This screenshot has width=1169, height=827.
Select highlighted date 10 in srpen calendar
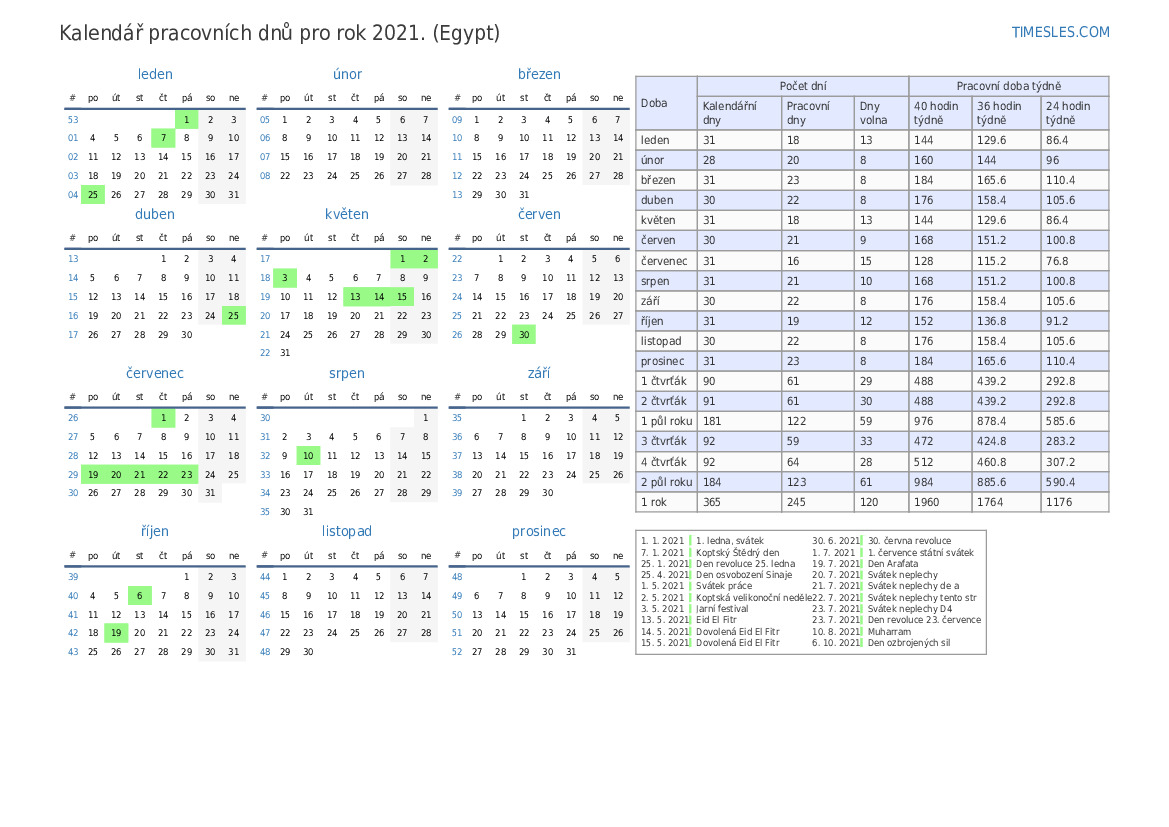pos(308,455)
